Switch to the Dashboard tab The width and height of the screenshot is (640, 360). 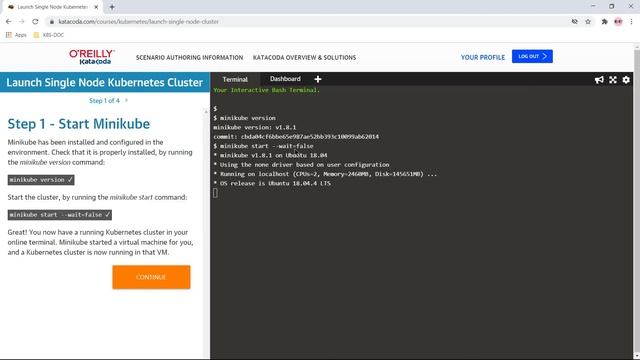[x=285, y=79]
